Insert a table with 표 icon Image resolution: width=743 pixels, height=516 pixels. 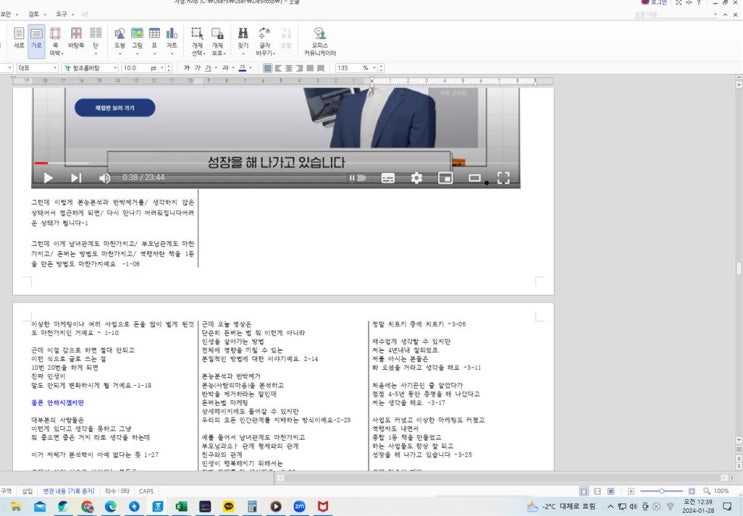click(154, 38)
